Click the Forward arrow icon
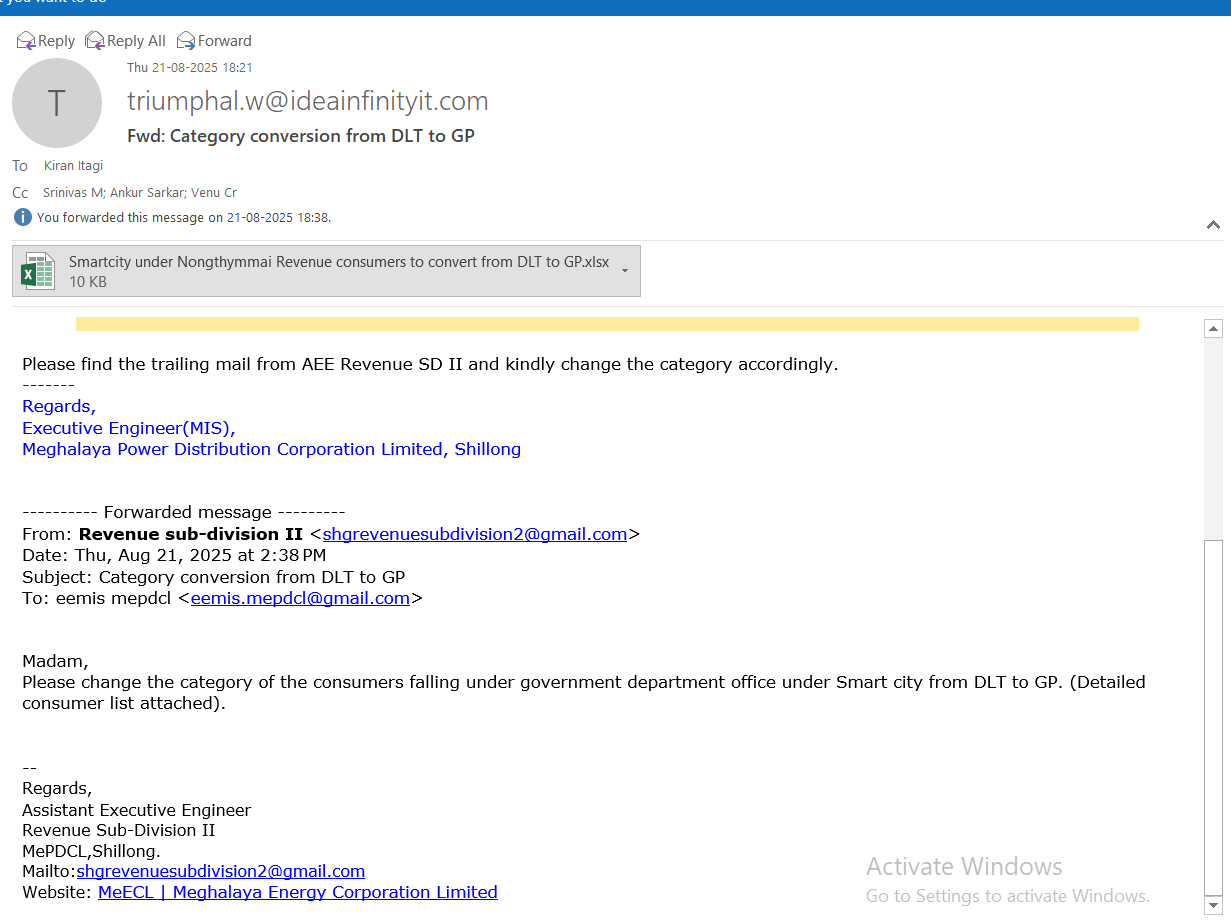Screen dimensions: 1231x921 [186, 40]
